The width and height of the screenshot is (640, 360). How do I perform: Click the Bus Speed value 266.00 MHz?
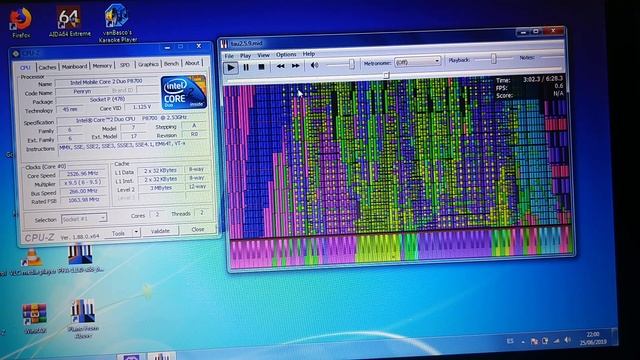tap(83, 191)
